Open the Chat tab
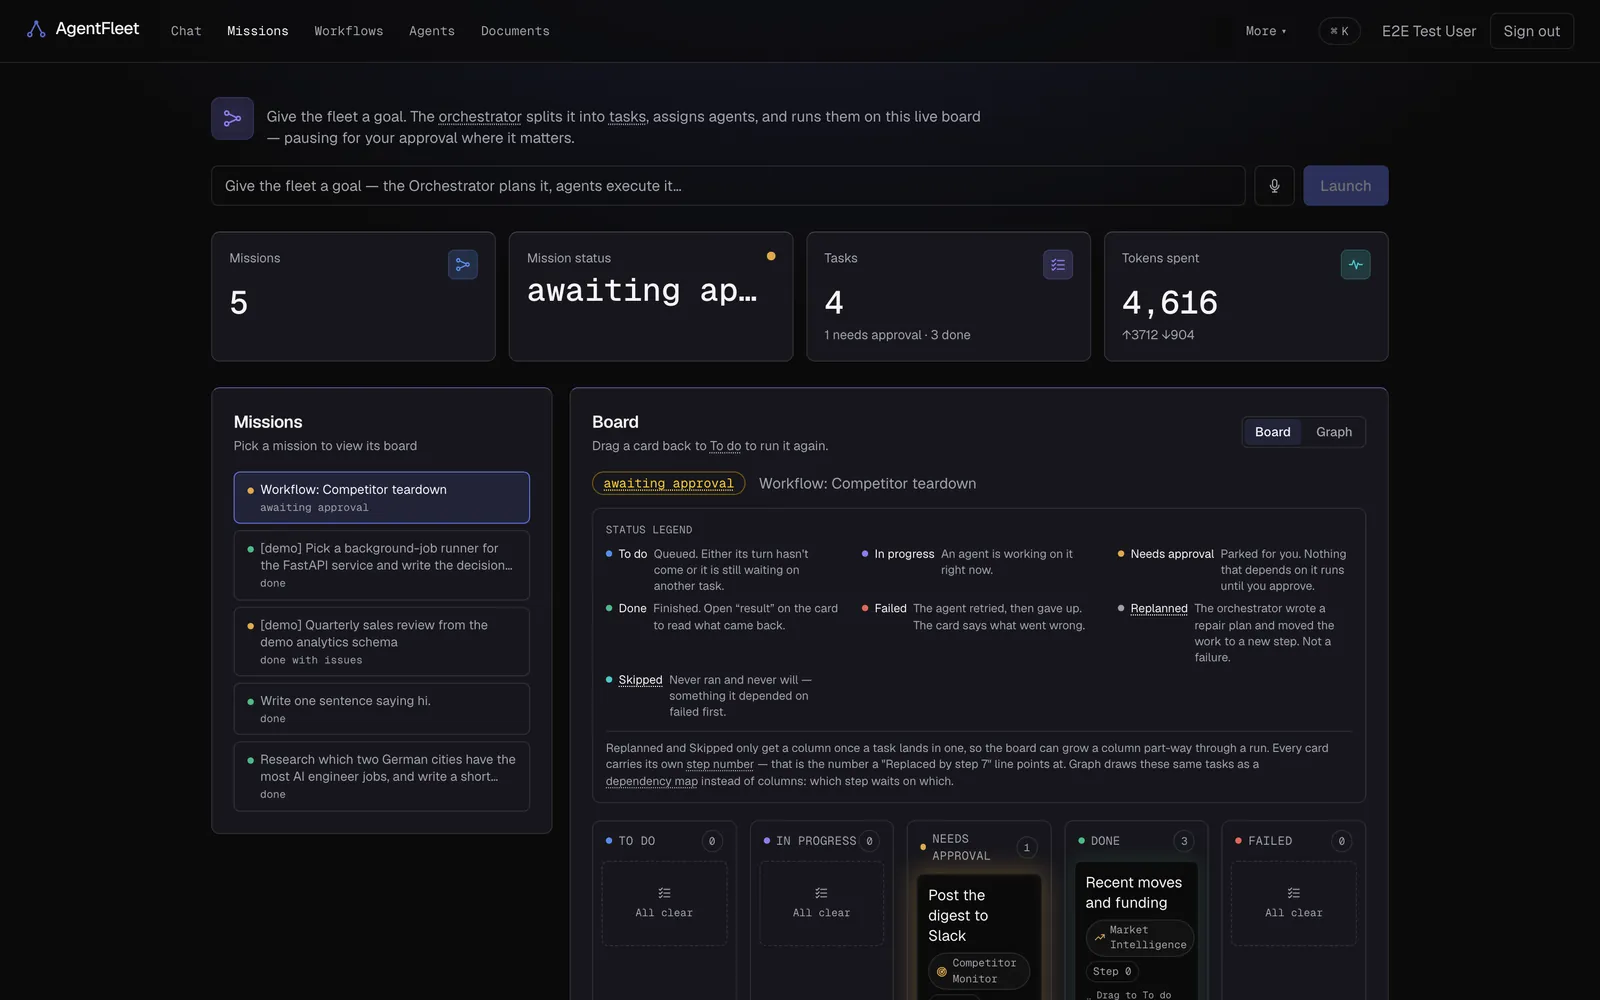 coord(186,31)
